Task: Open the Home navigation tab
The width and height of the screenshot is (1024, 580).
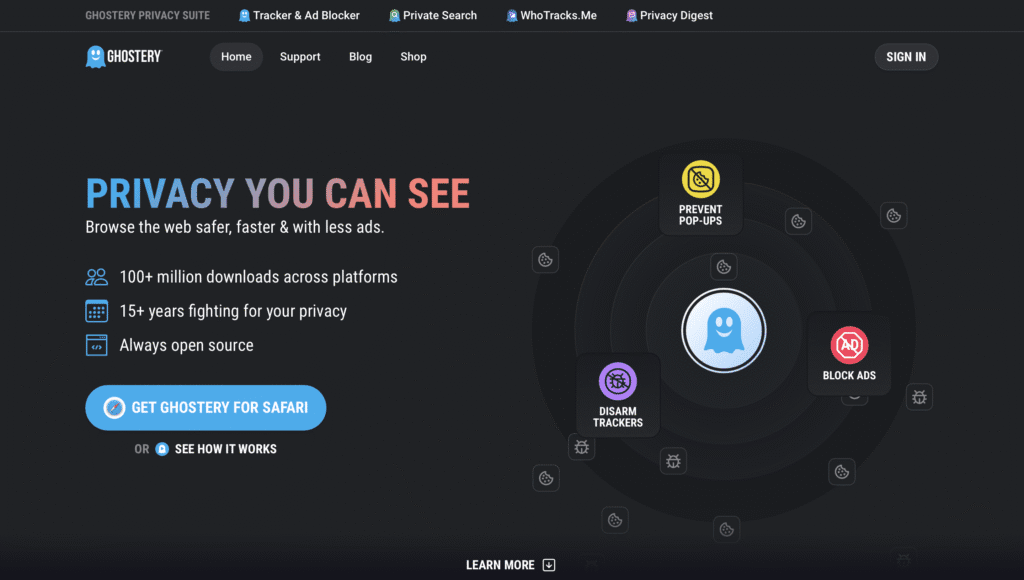Action: click(236, 57)
